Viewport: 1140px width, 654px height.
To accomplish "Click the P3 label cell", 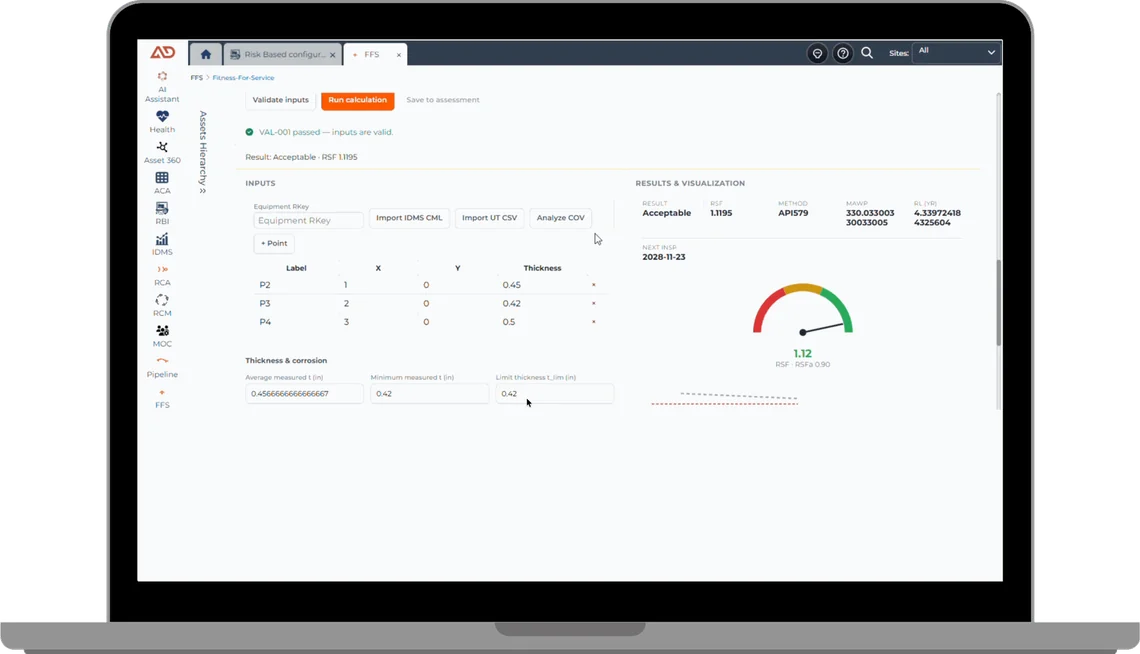I will [265, 303].
